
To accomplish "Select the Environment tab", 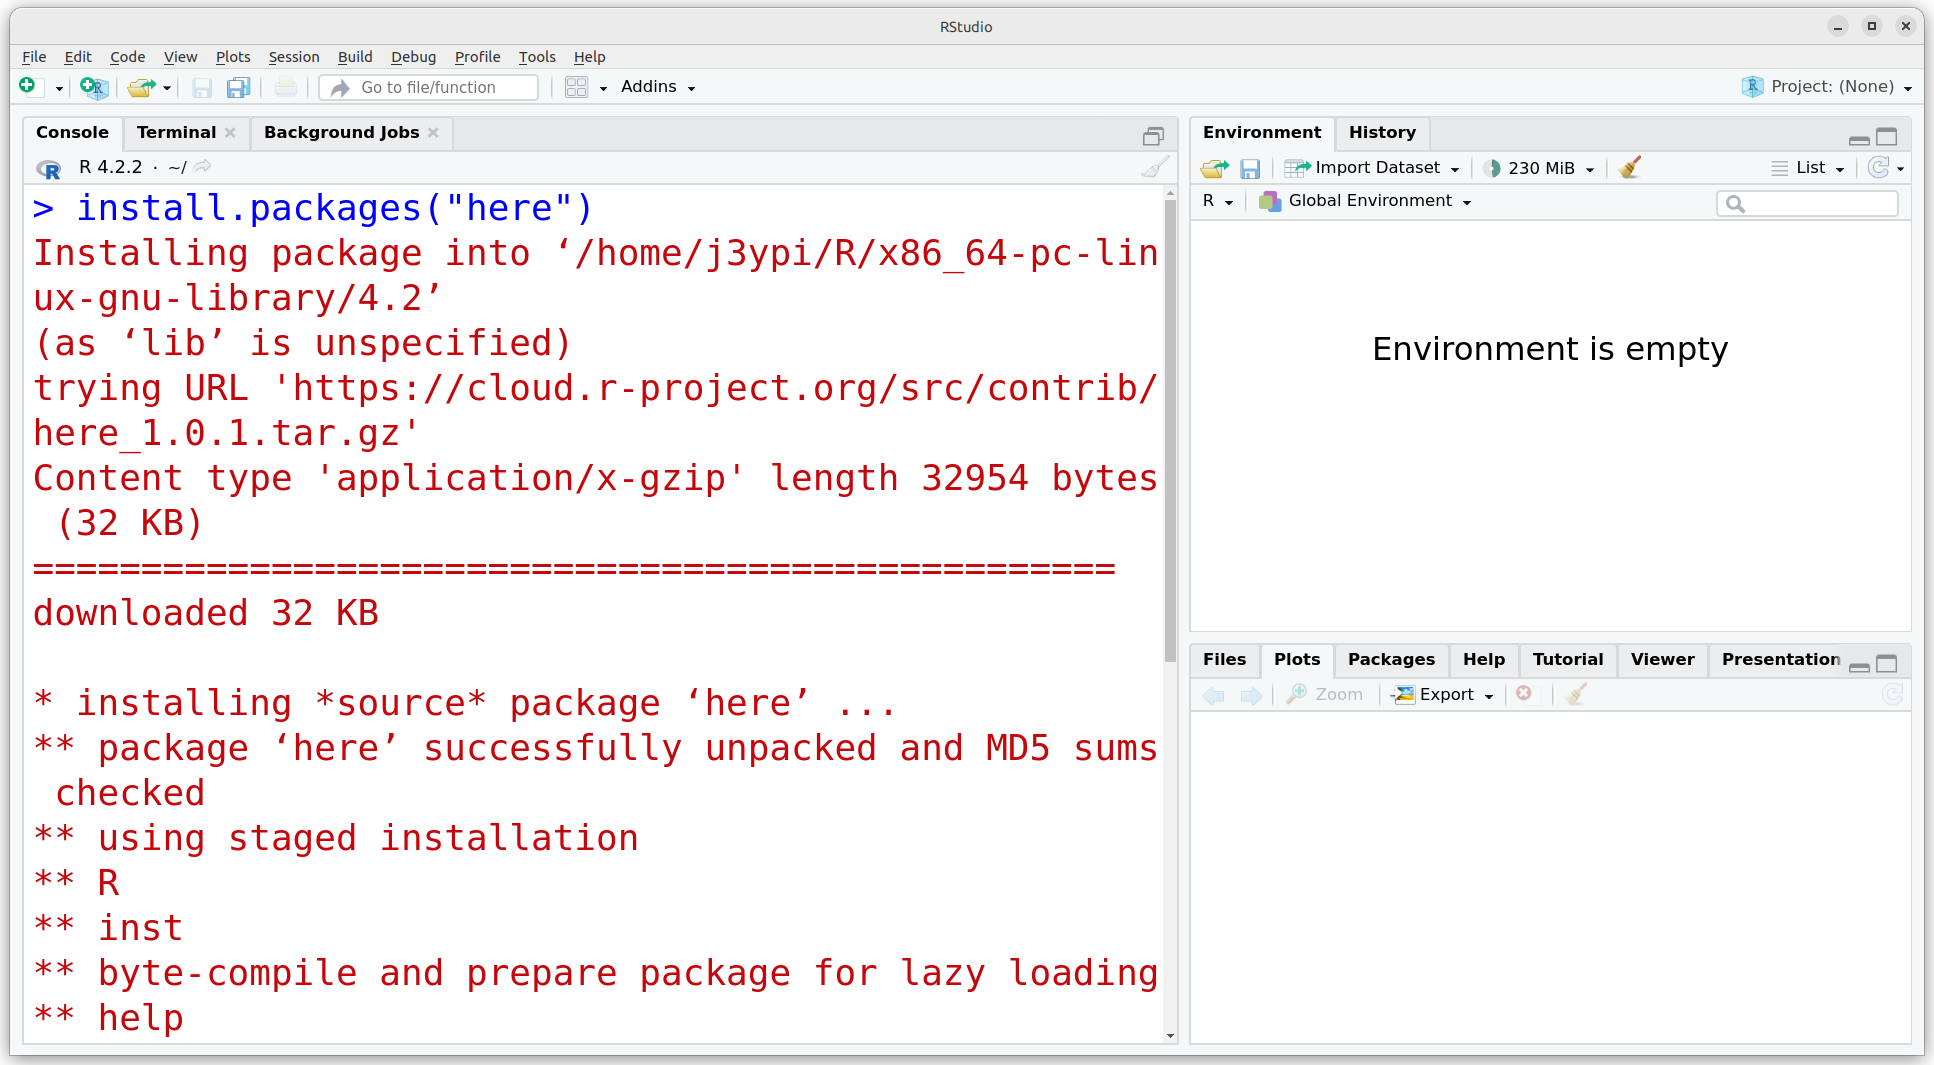I will coord(1262,133).
